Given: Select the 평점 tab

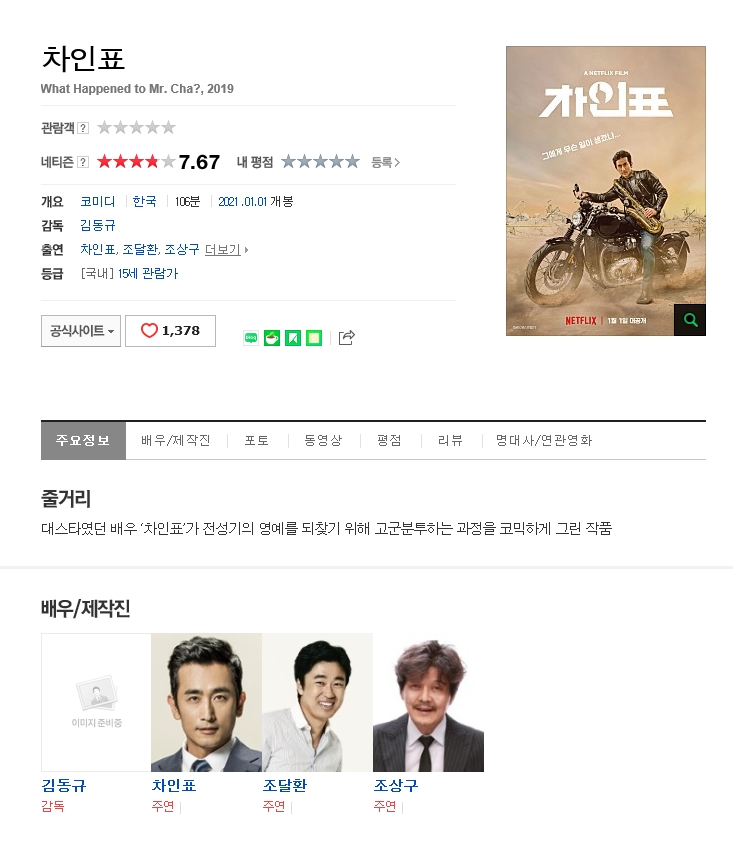Looking at the screenshot, I should [389, 440].
